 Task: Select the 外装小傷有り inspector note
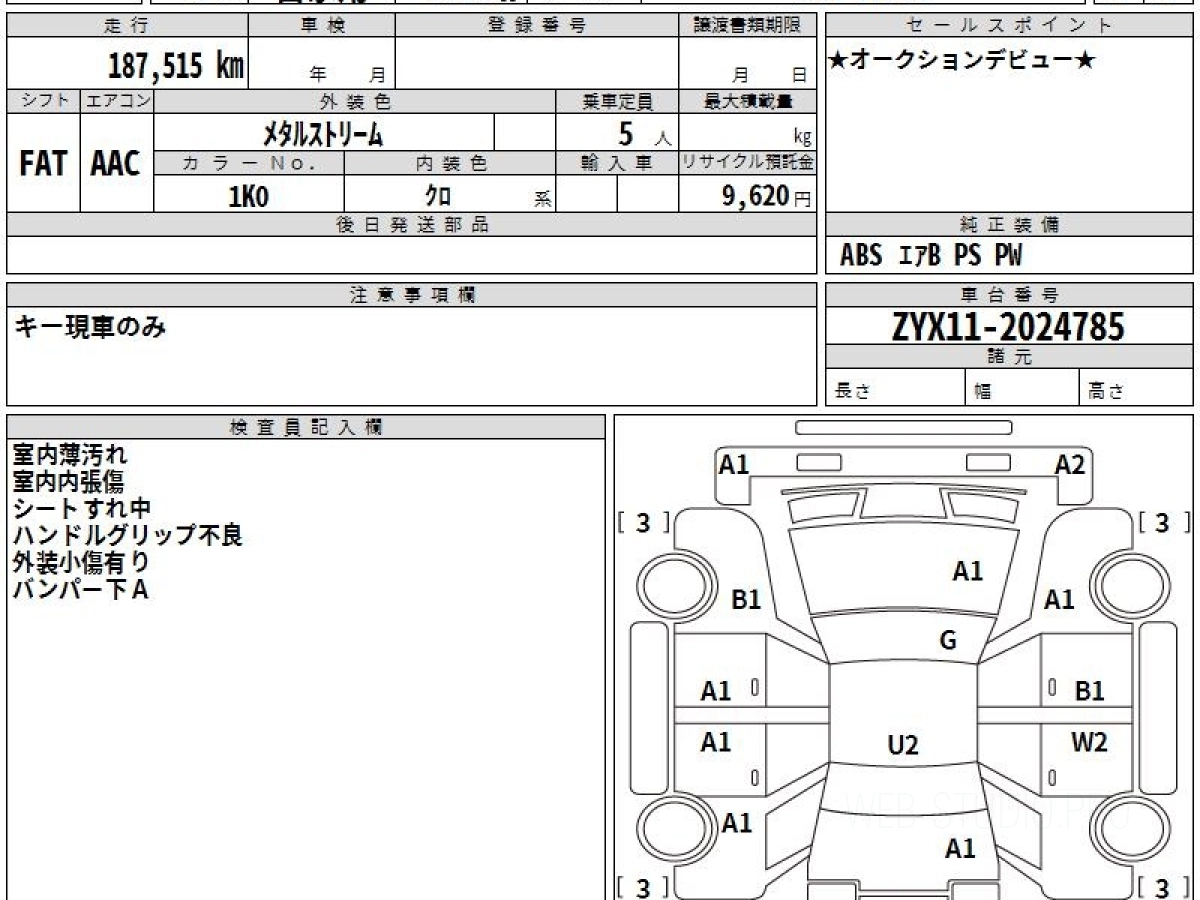[81, 563]
